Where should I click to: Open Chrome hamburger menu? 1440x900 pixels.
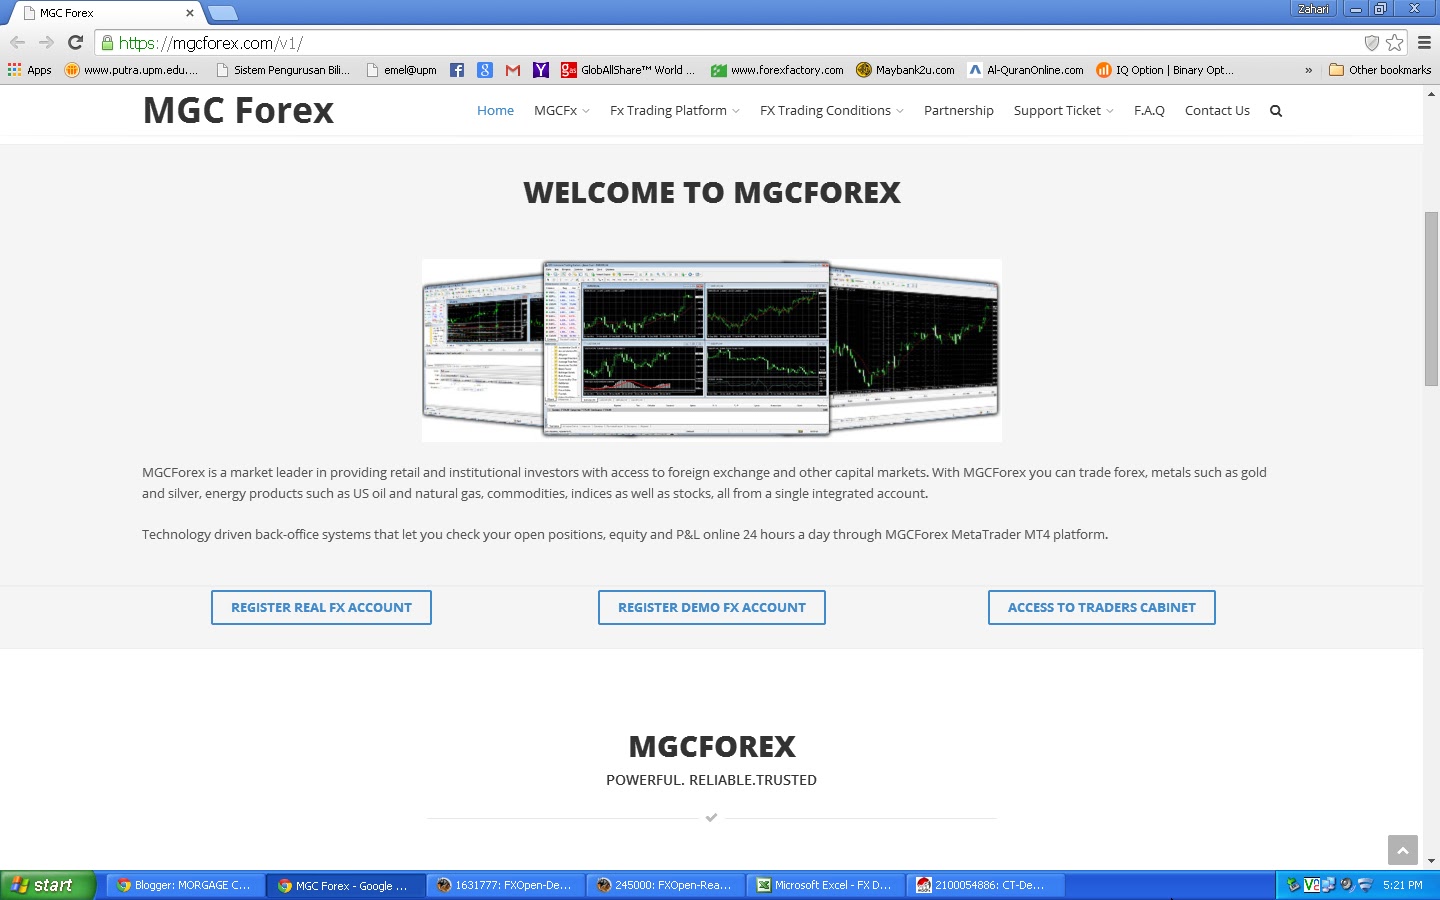pyautogui.click(x=1424, y=42)
